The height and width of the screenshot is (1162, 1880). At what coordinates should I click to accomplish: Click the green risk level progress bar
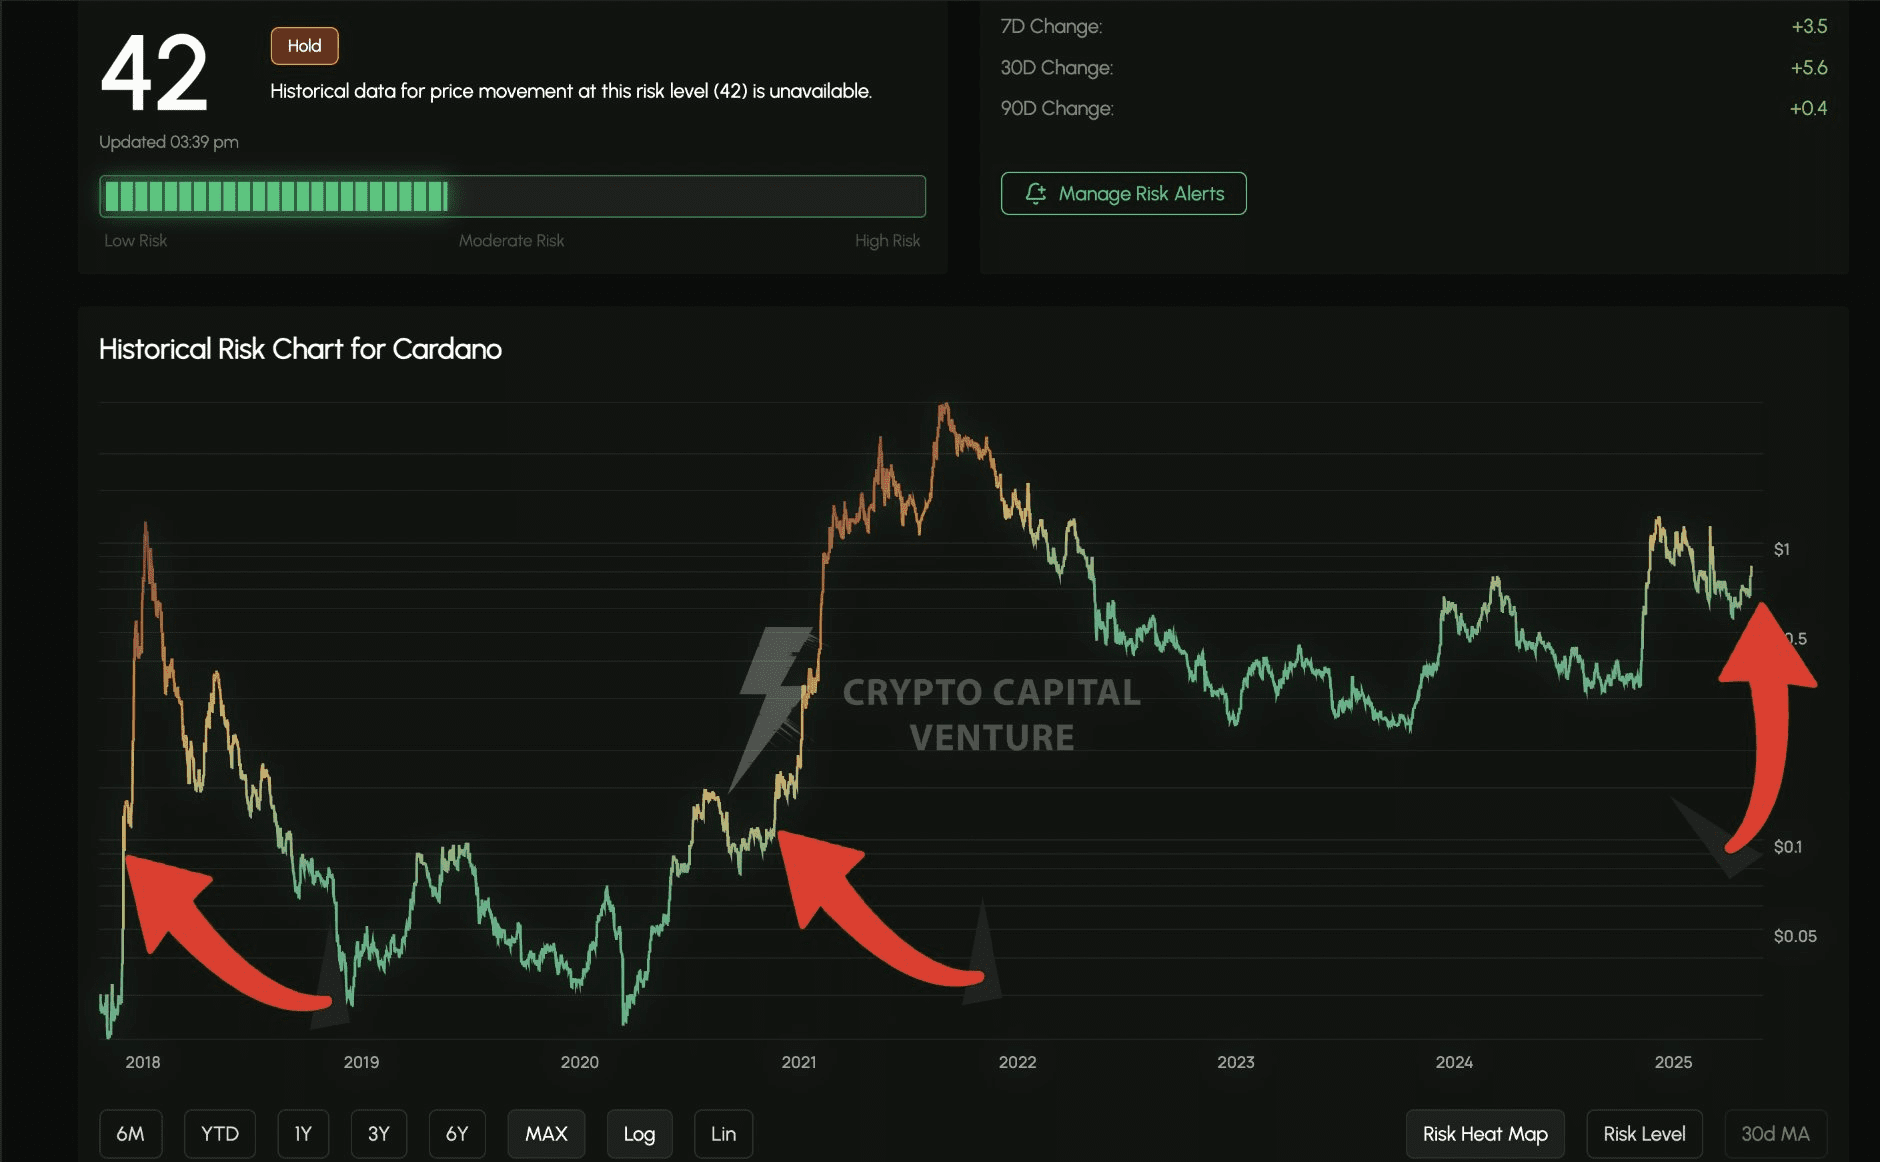pyautogui.click(x=512, y=196)
